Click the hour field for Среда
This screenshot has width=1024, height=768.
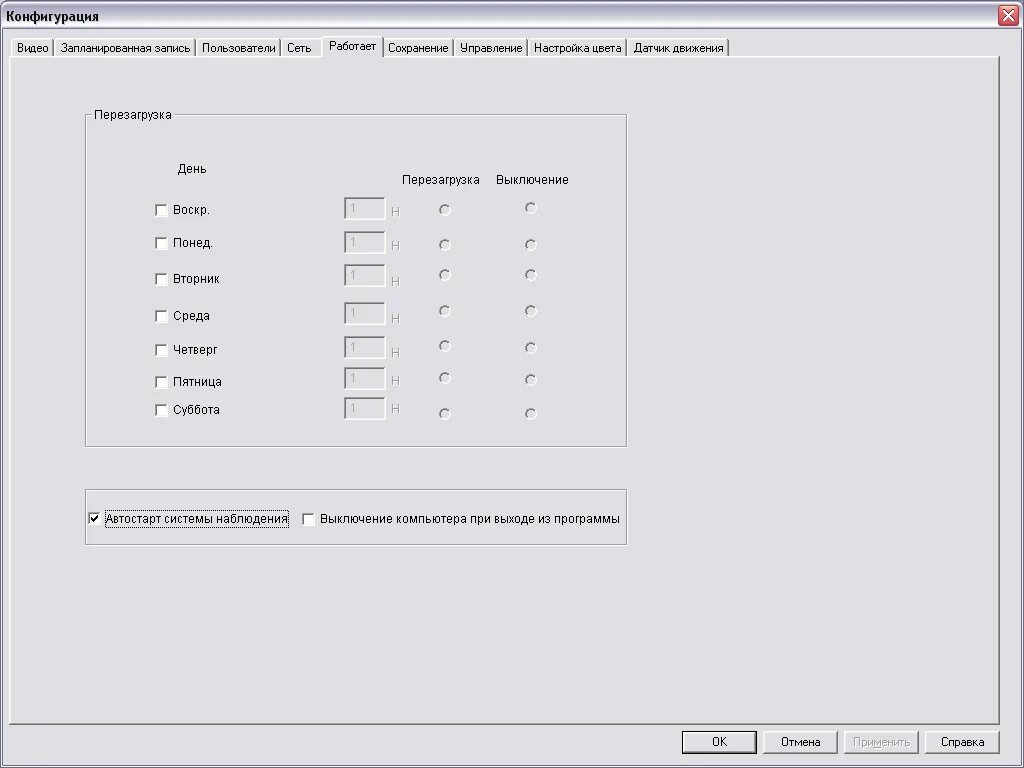click(x=364, y=313)
